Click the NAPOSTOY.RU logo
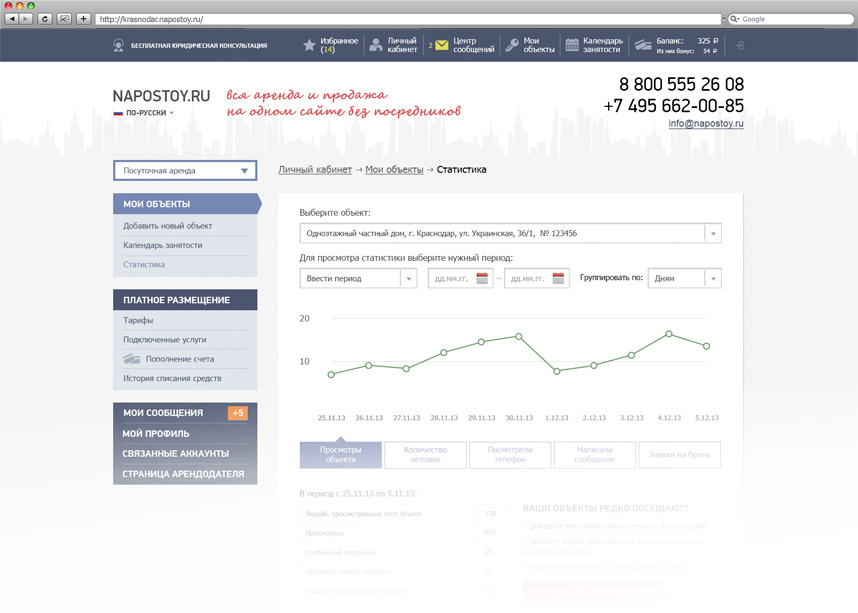Screen dimensions: 858x613 click(161, 96)
